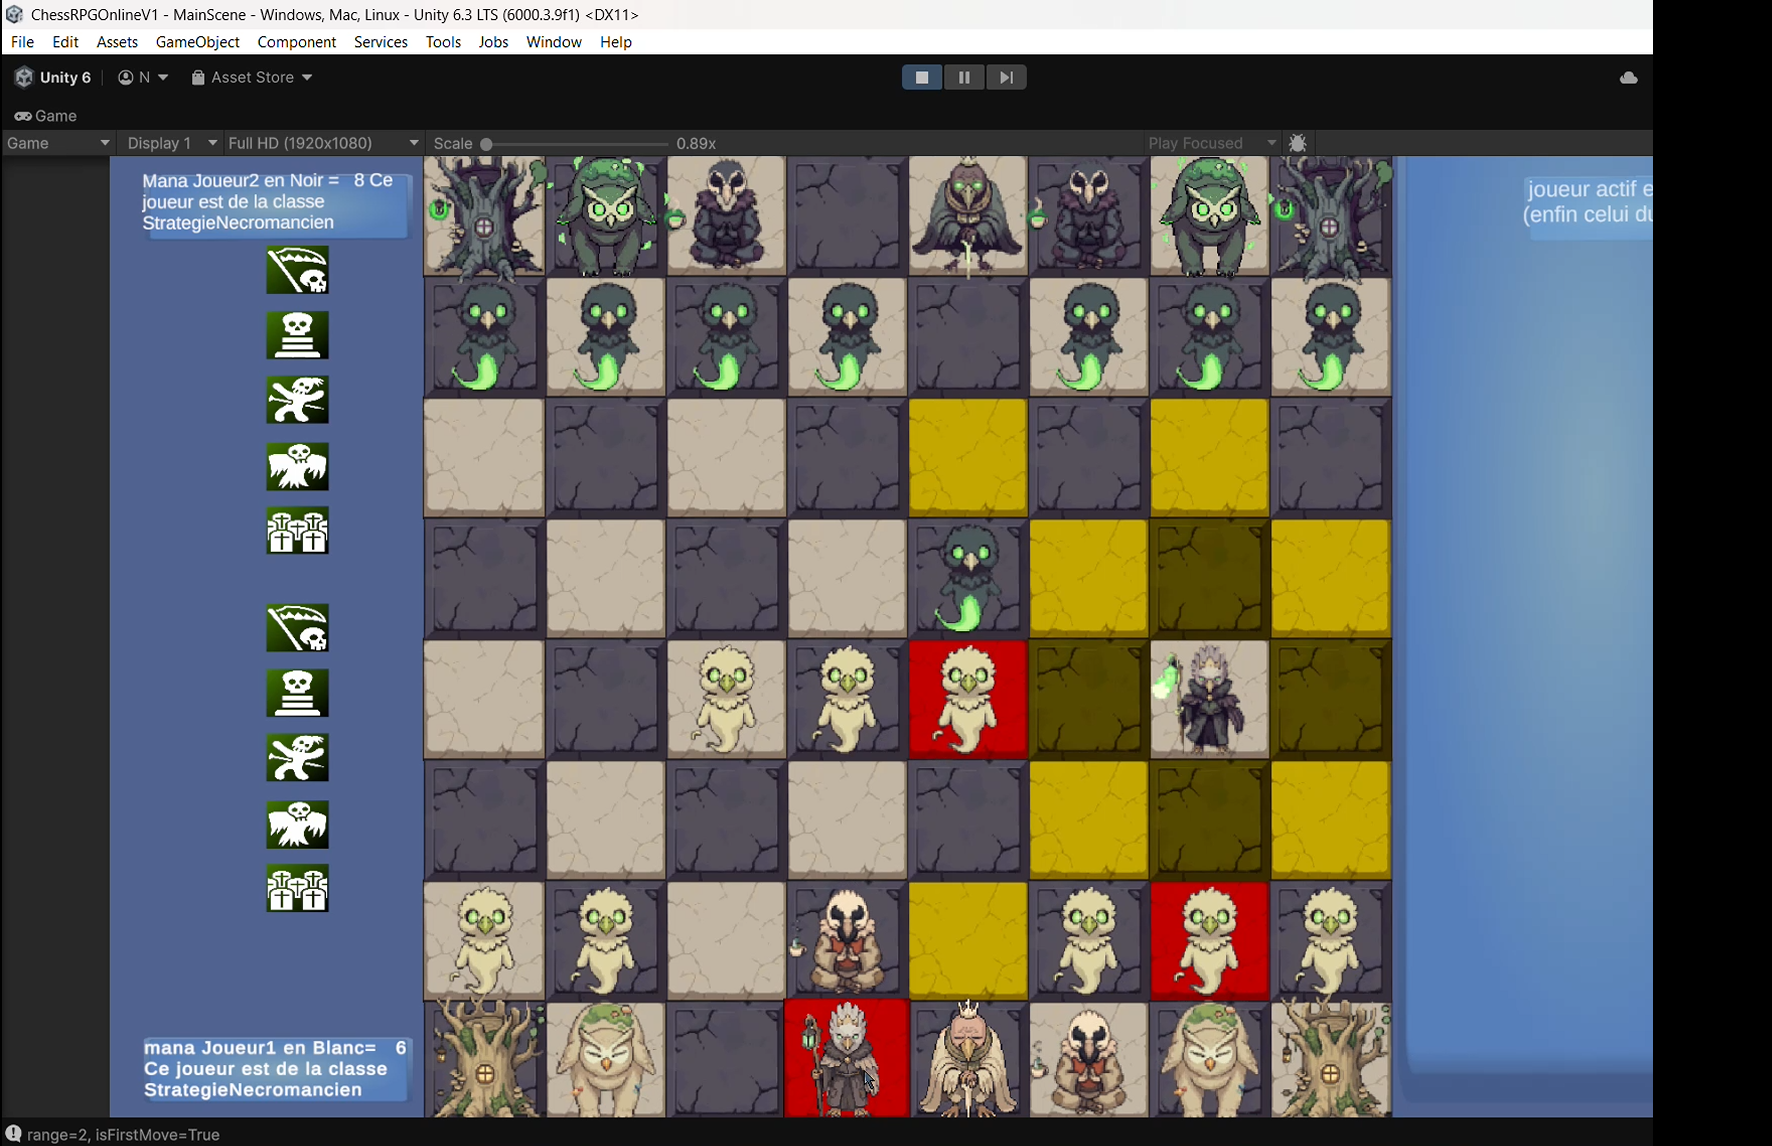Click the scythe reaper spell icon in the bottom group
This screenshot has height=1146, width=1772.
(x=297, y=628)
